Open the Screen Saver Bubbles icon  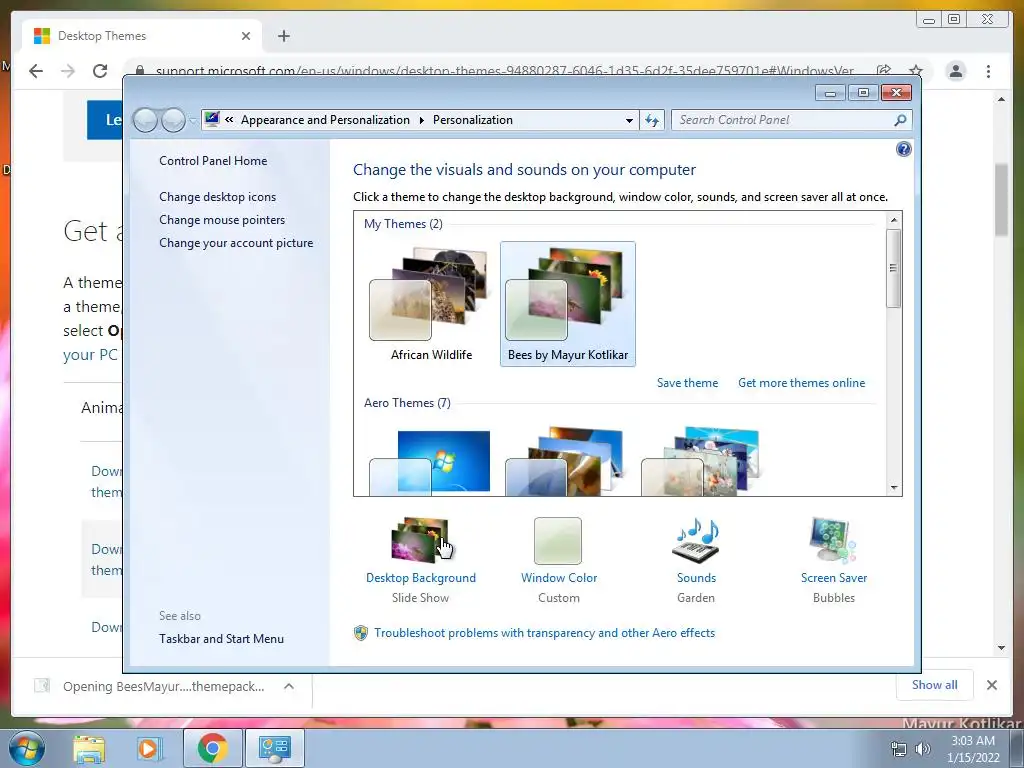pos(833,540)
